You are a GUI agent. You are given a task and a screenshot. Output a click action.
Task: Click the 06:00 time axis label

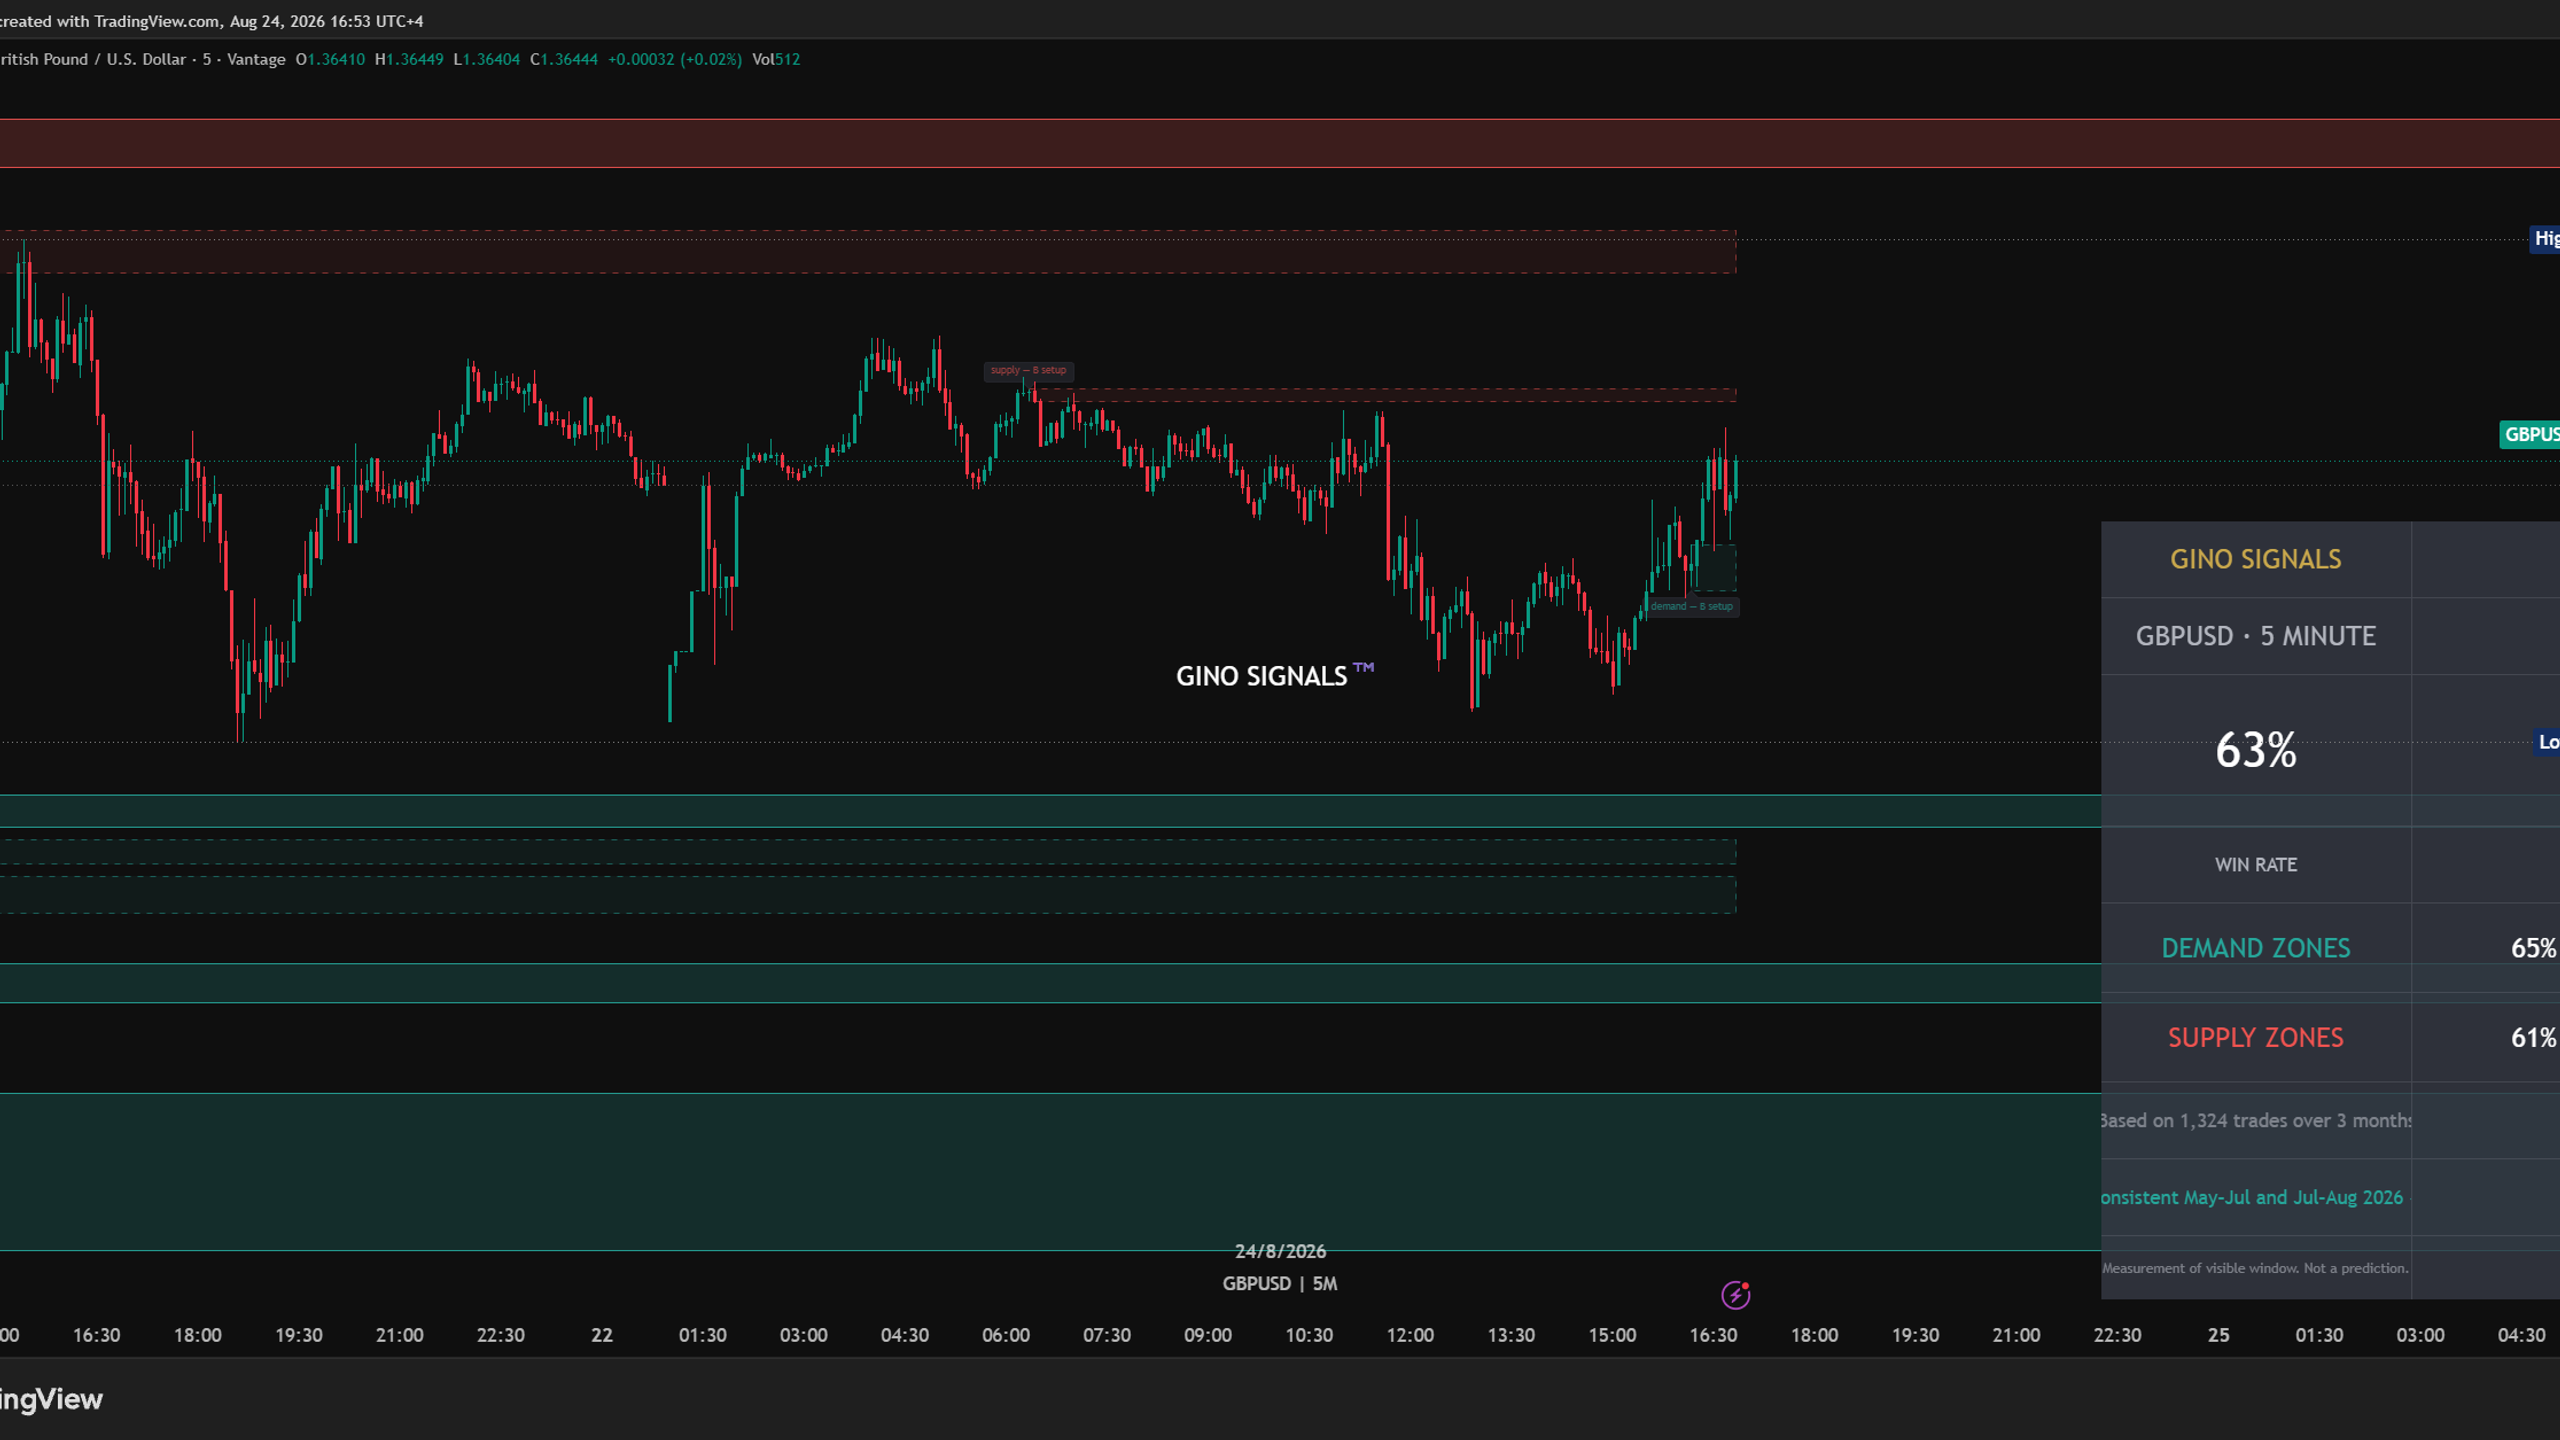[x=1006, y=1336]
